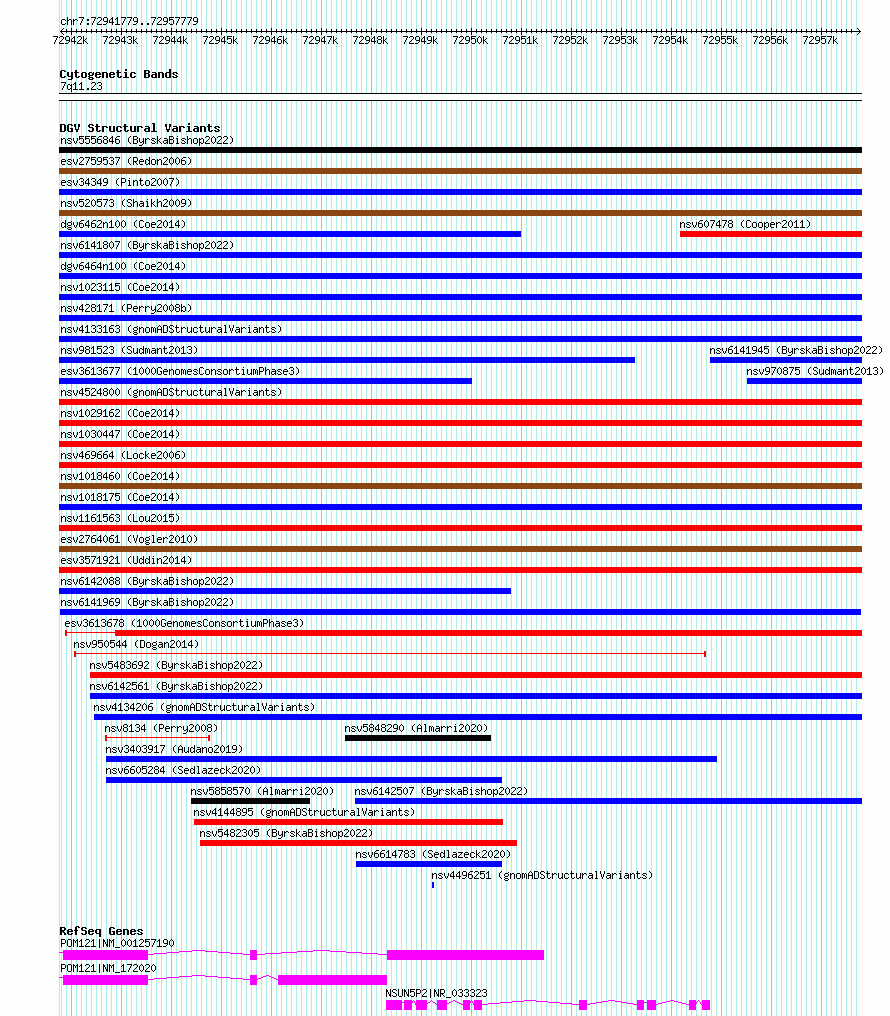Screen dimensions: 890x1016
Task: Click the thin red nsv8134 variant line
Action: pyautogui.click(x=157, y=738)
